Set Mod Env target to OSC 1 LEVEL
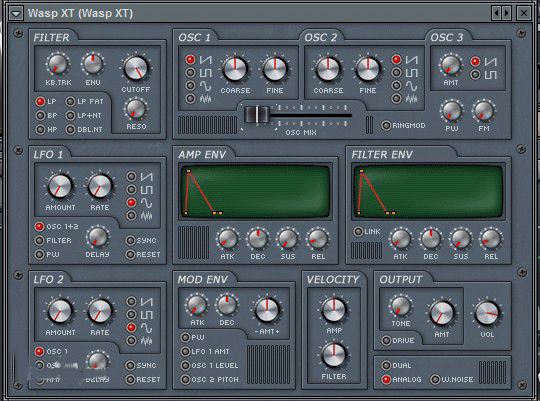This screenshot has height=401, width=540. point(186,365)
